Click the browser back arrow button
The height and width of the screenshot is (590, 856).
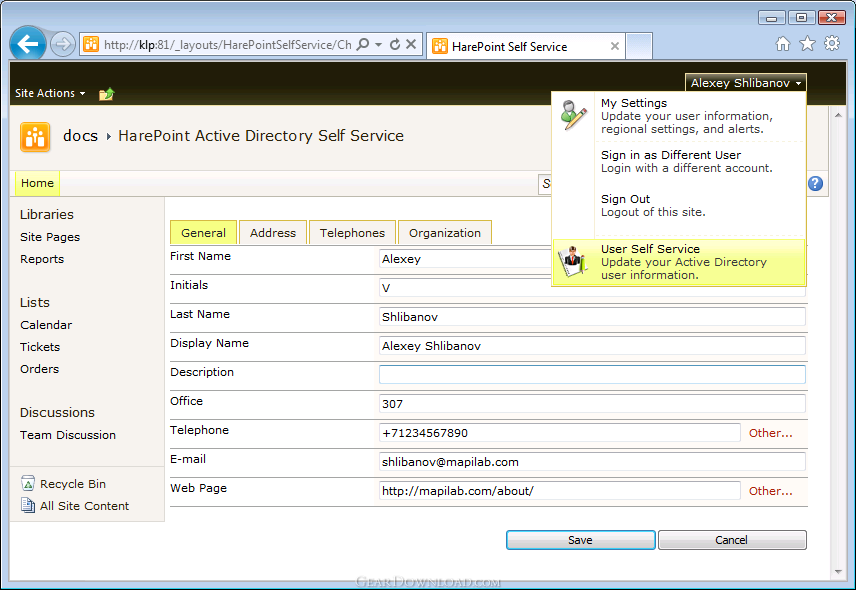28,43
